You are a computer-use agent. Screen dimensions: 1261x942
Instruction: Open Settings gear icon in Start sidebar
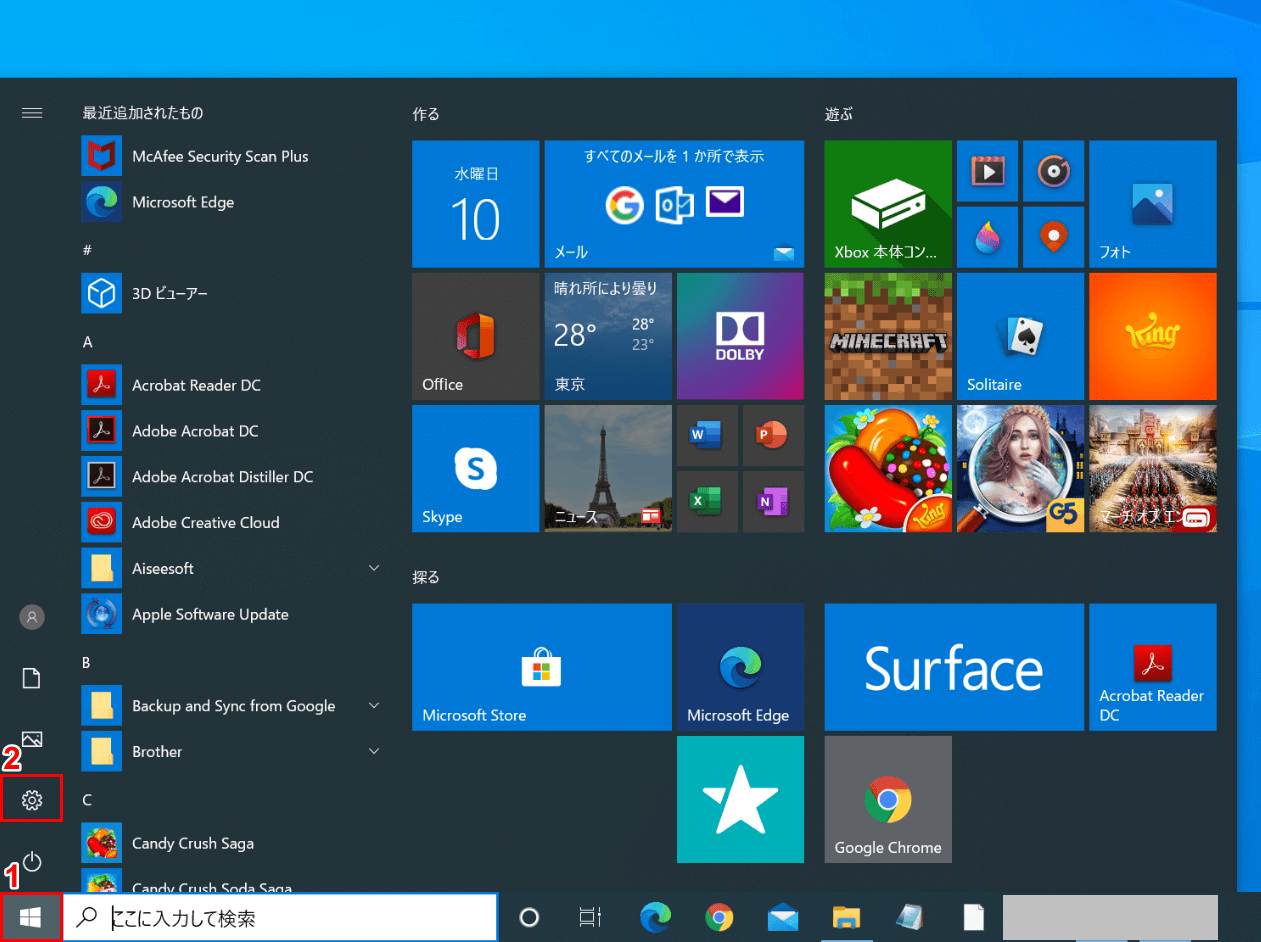(32, 799)
